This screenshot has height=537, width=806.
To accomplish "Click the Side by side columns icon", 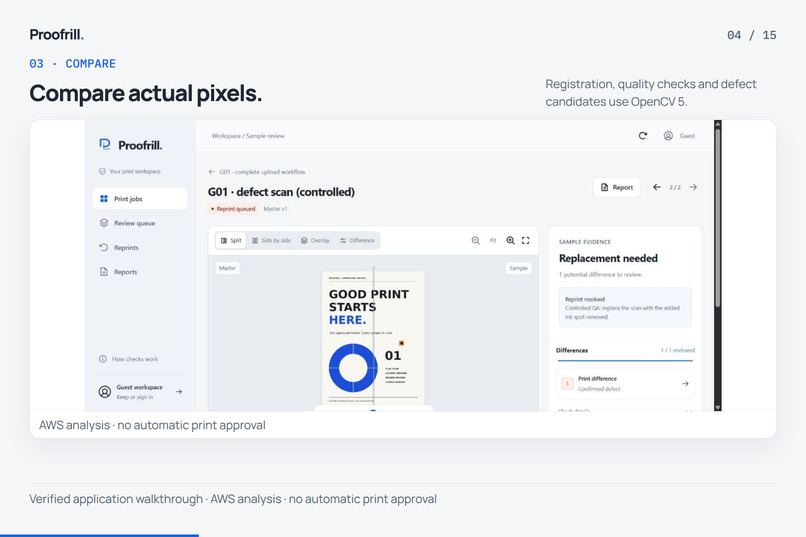I will tap(255, 240).
